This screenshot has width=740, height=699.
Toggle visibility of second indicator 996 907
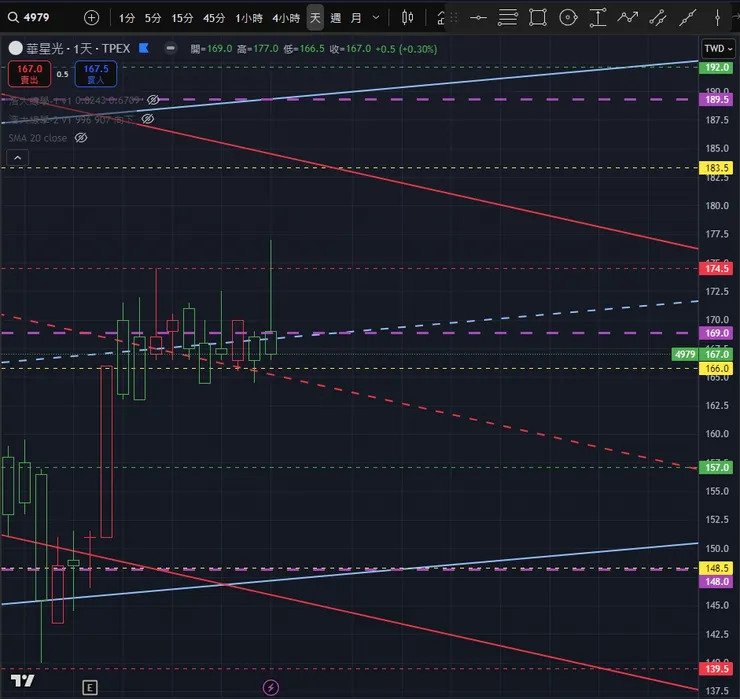148,119
